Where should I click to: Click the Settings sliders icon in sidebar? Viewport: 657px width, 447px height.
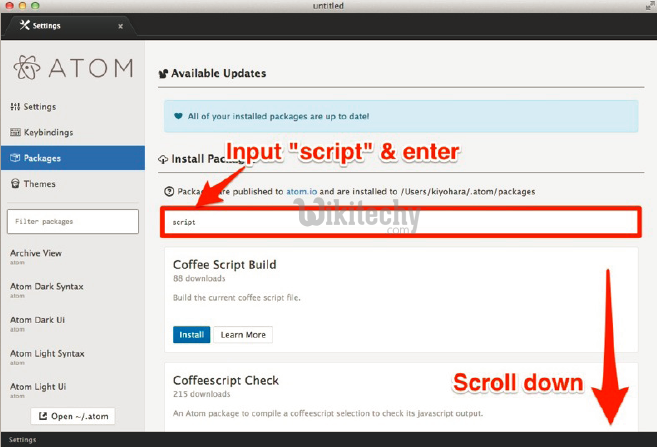pyautogui.click(x=15, y=107)
